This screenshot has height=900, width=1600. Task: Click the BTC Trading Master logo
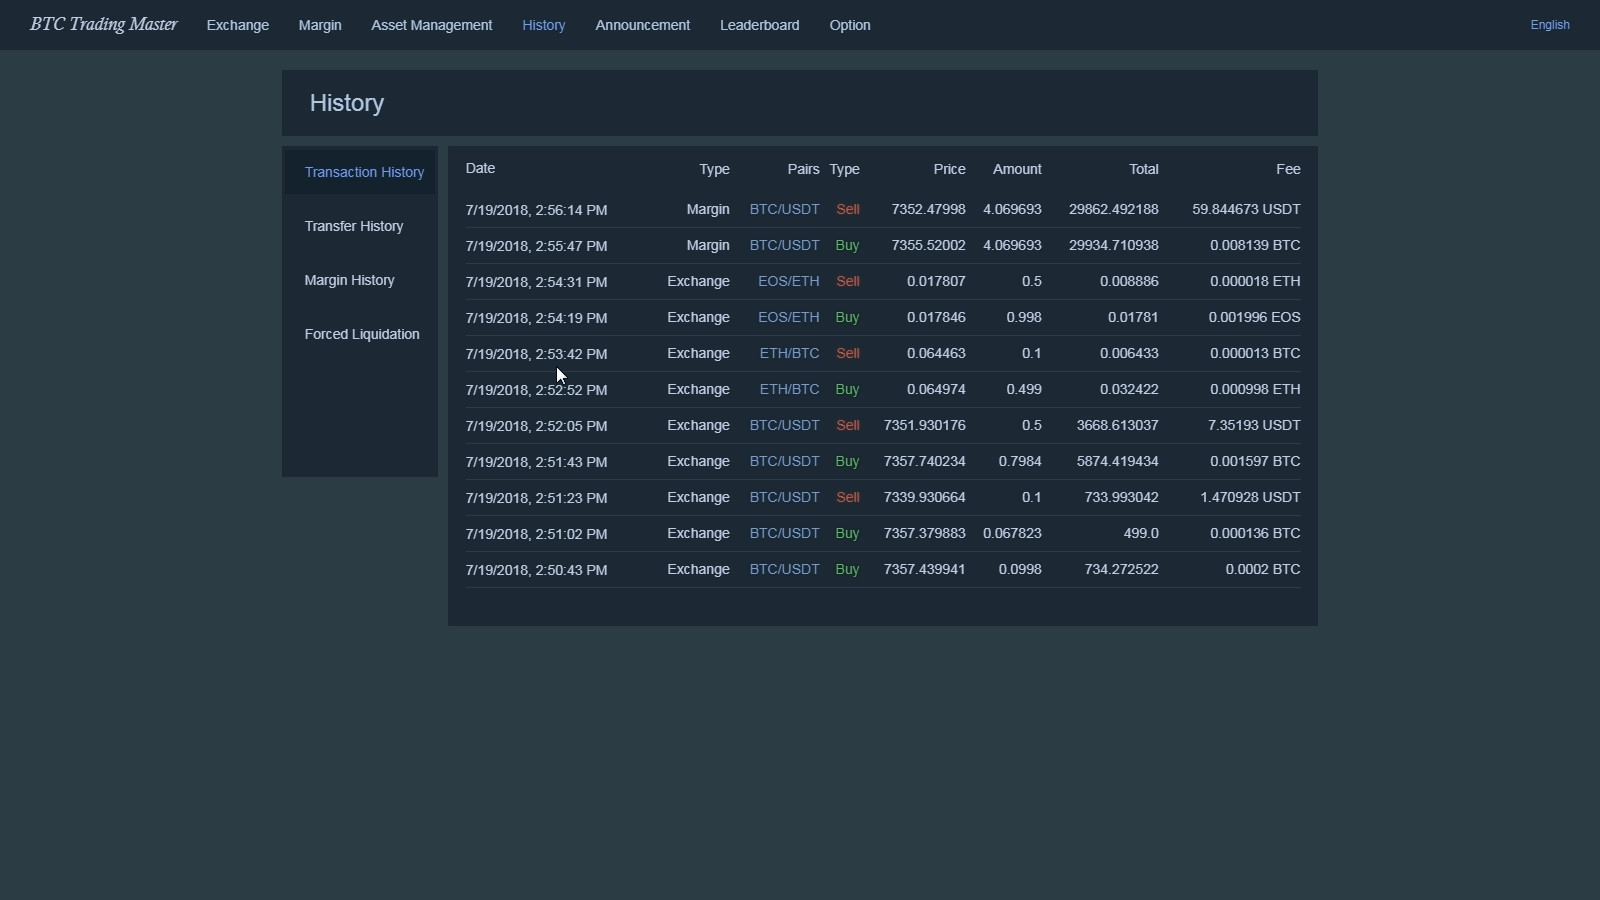point(102,24)
